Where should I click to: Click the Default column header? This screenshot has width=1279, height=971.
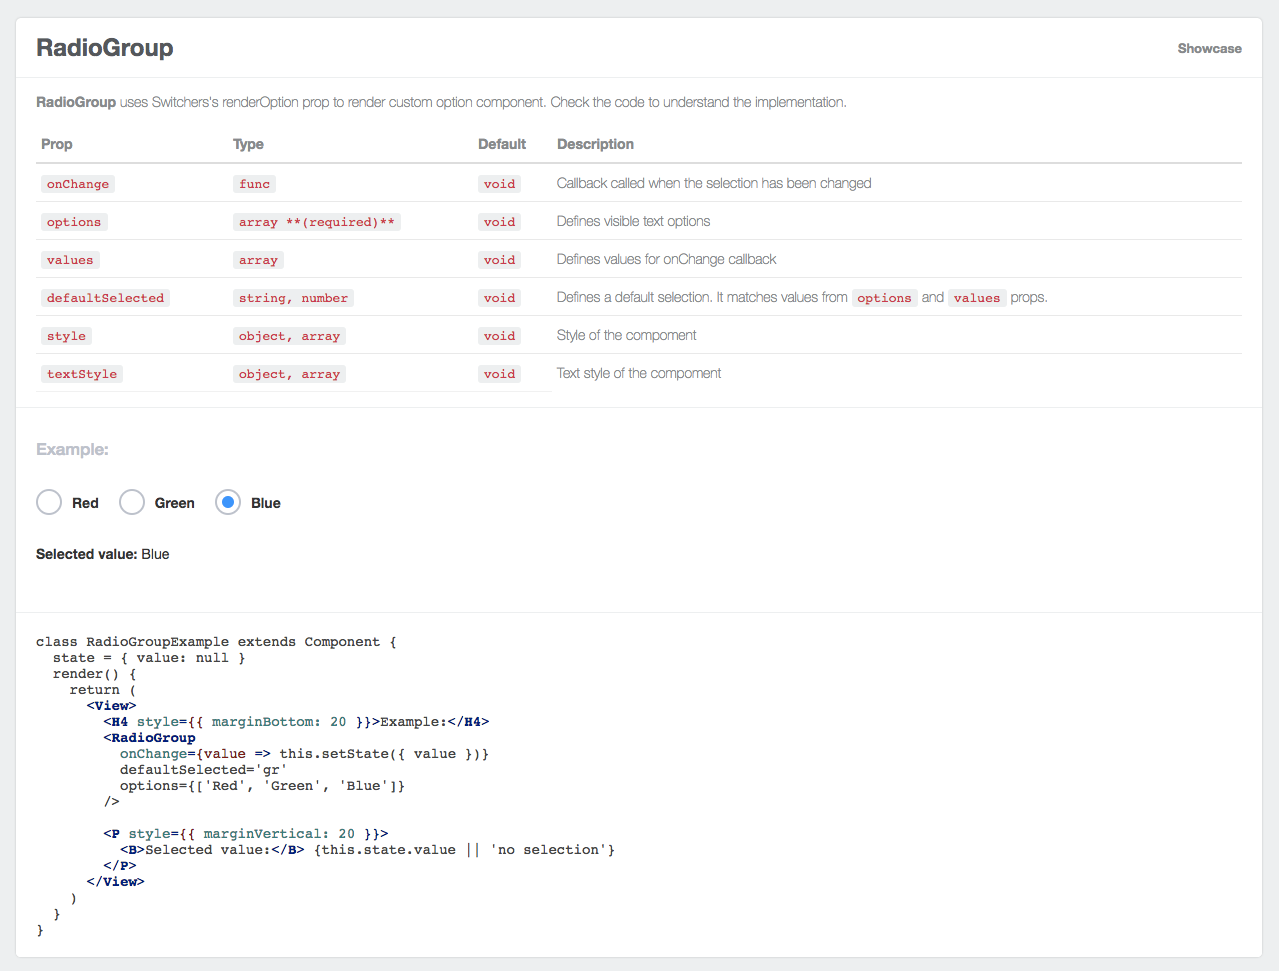[501, 144]
